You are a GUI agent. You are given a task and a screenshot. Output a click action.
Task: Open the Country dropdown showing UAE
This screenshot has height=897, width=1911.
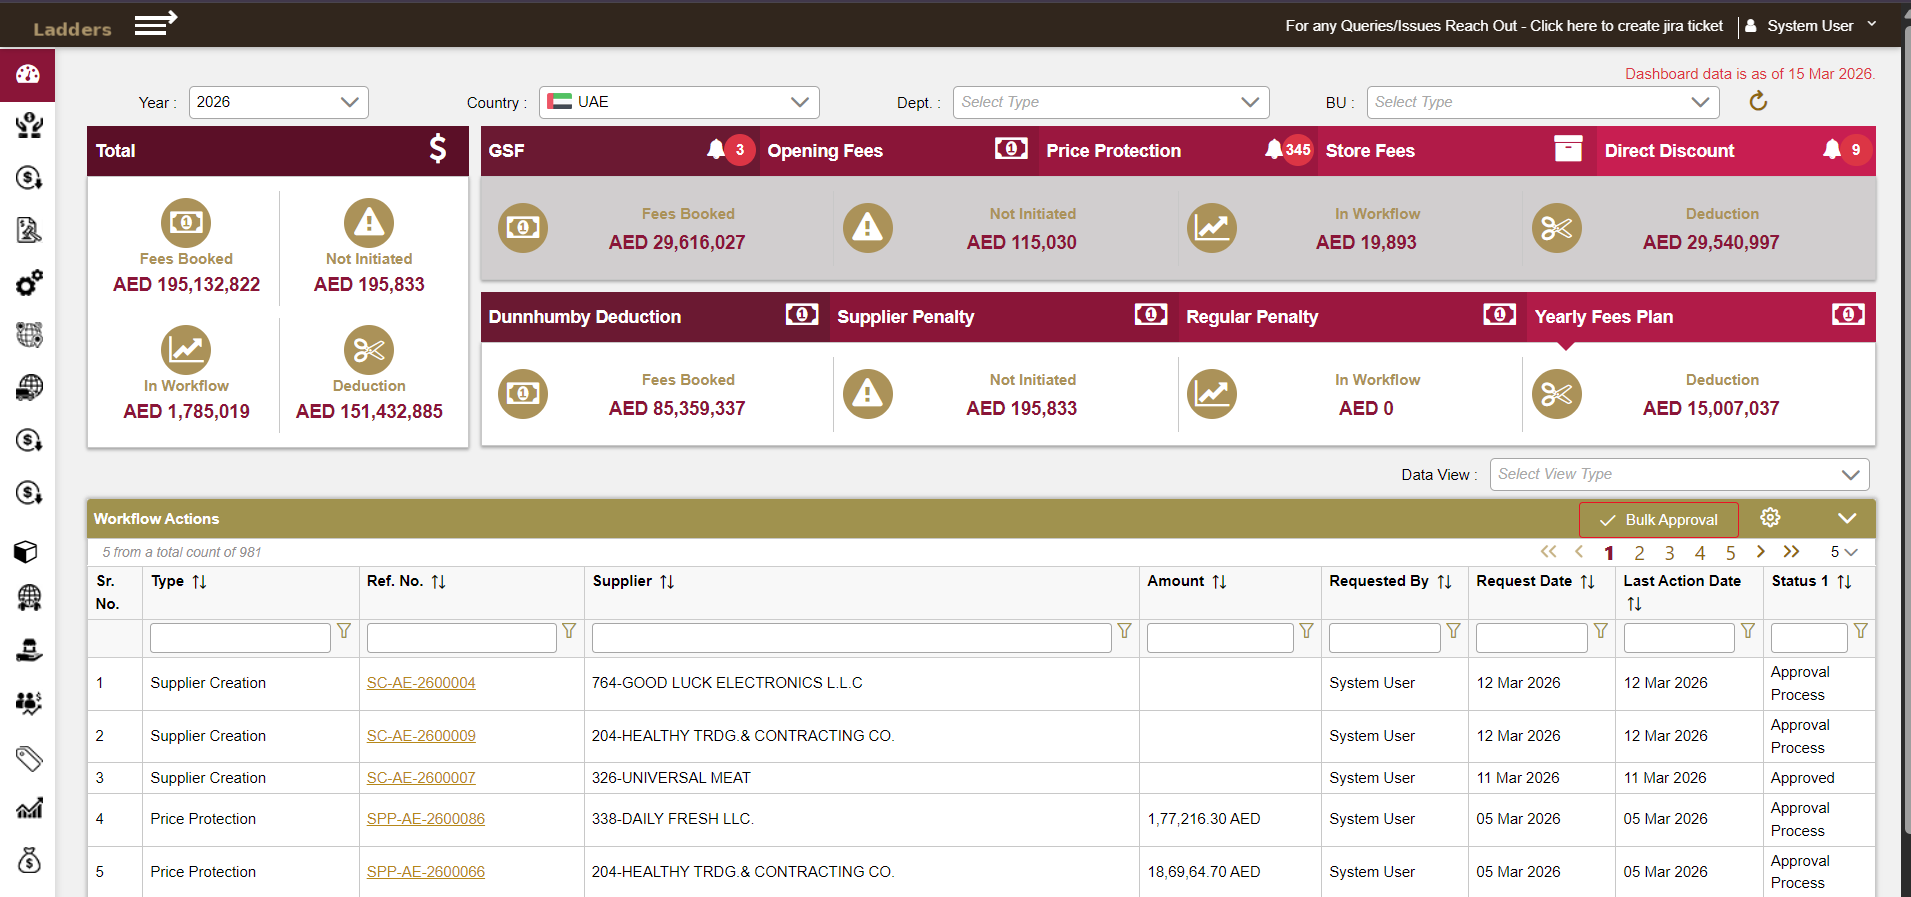(679, 102)
